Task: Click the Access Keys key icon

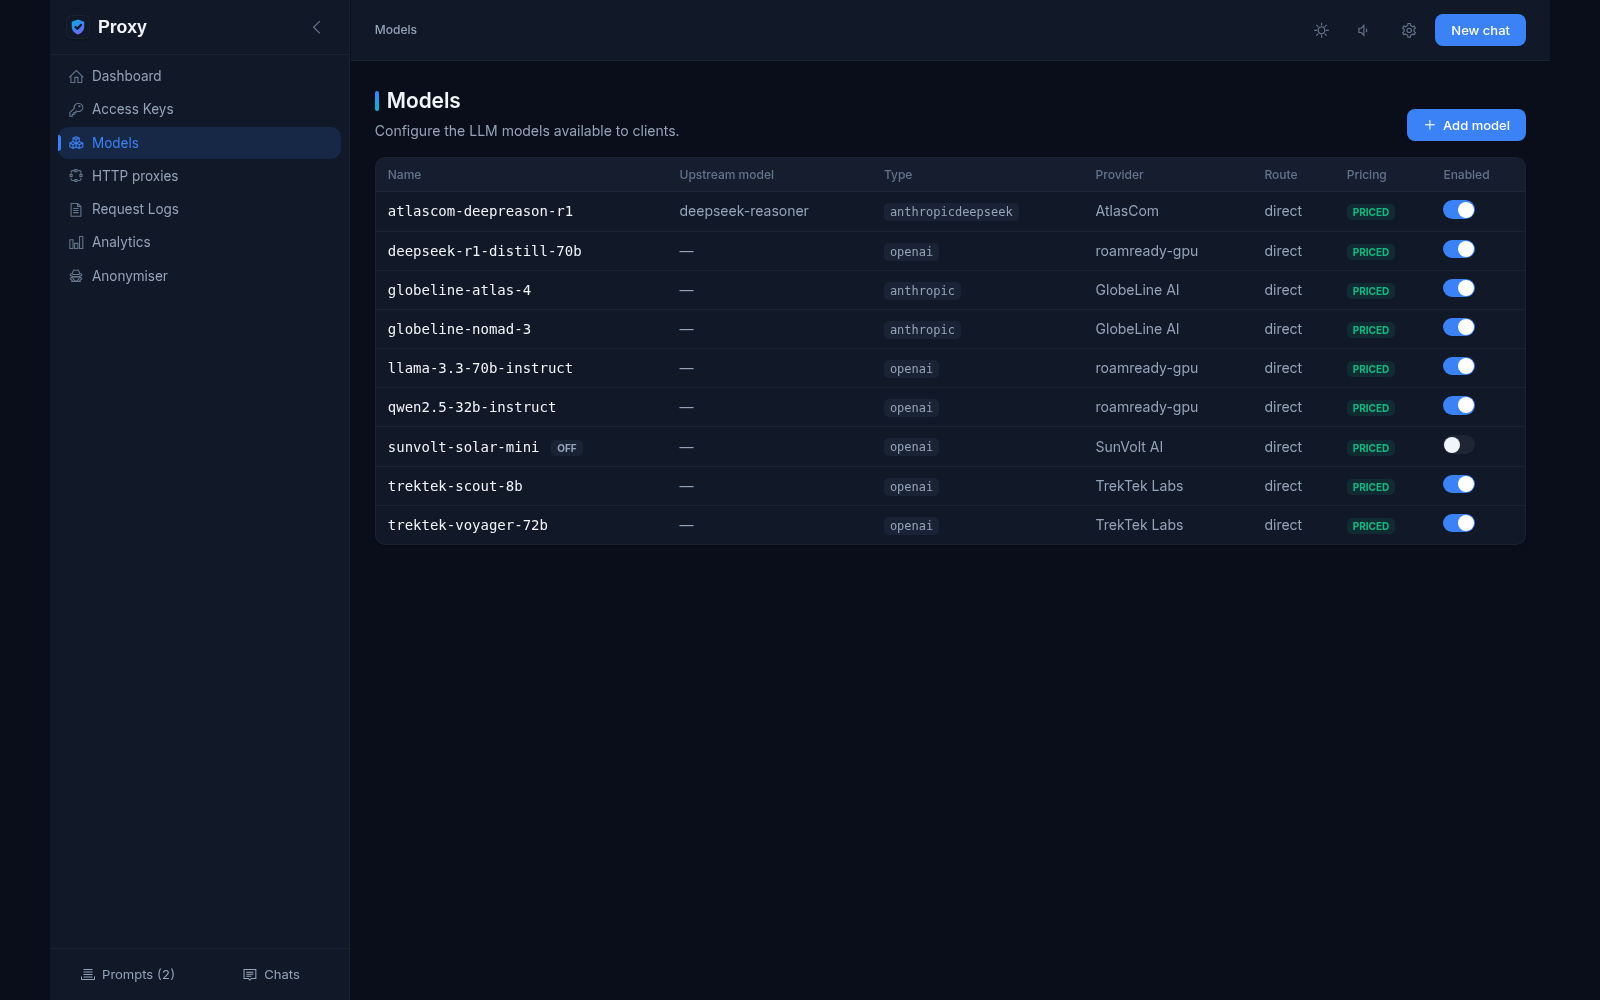Action: [x=76, y=109]
